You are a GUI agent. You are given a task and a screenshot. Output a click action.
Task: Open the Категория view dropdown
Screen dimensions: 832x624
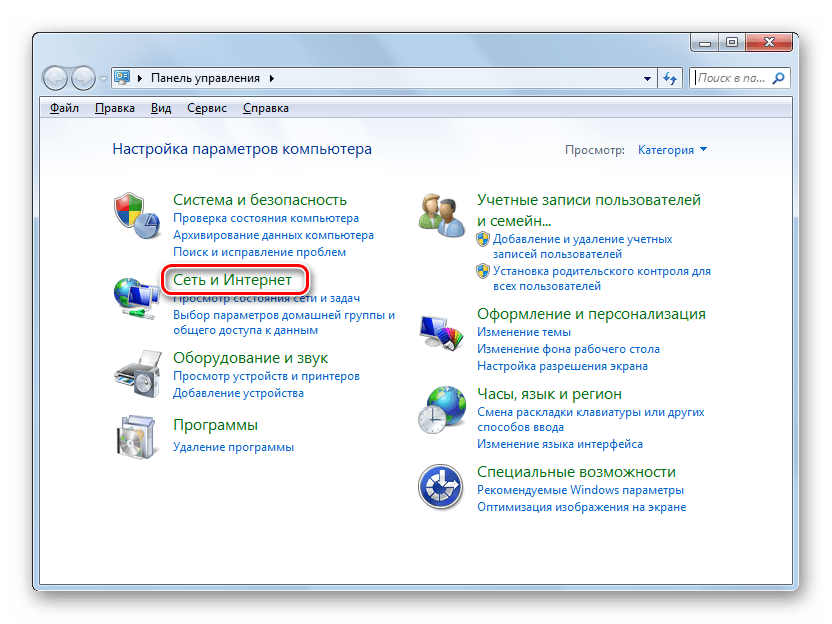coord(672,150)
